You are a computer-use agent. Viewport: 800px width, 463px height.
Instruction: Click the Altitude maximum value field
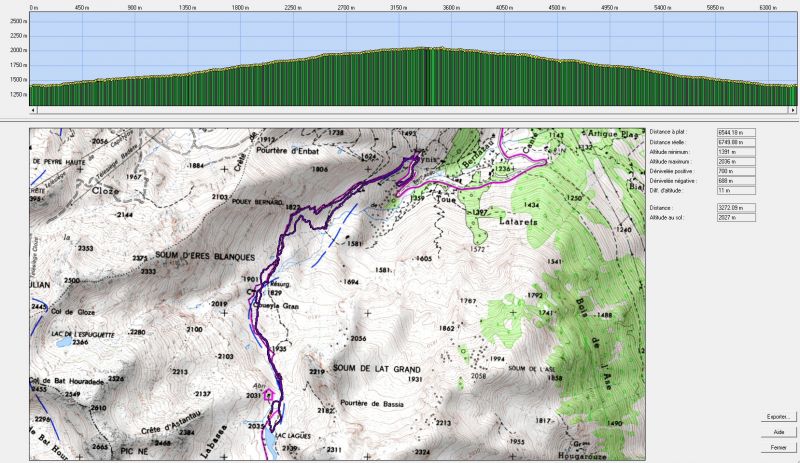tap(735, 161)
